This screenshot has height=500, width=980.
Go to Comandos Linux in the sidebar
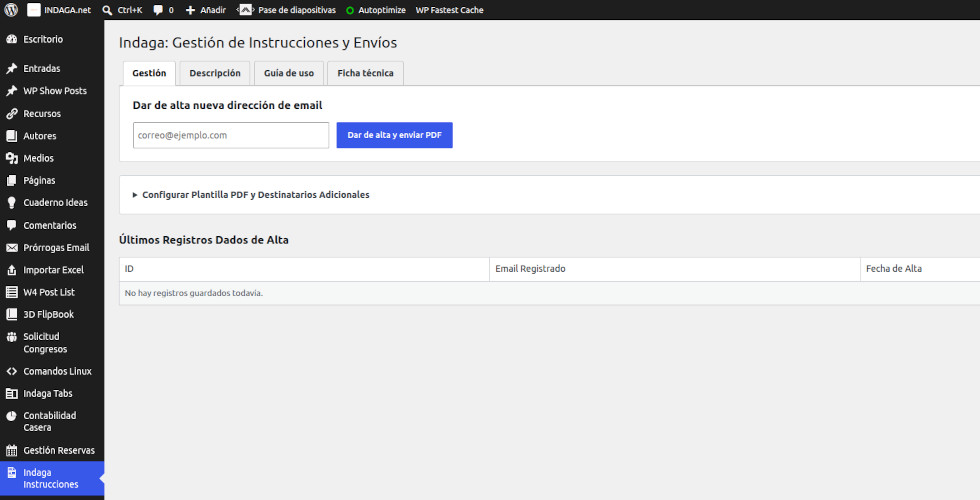coord(52,371)
